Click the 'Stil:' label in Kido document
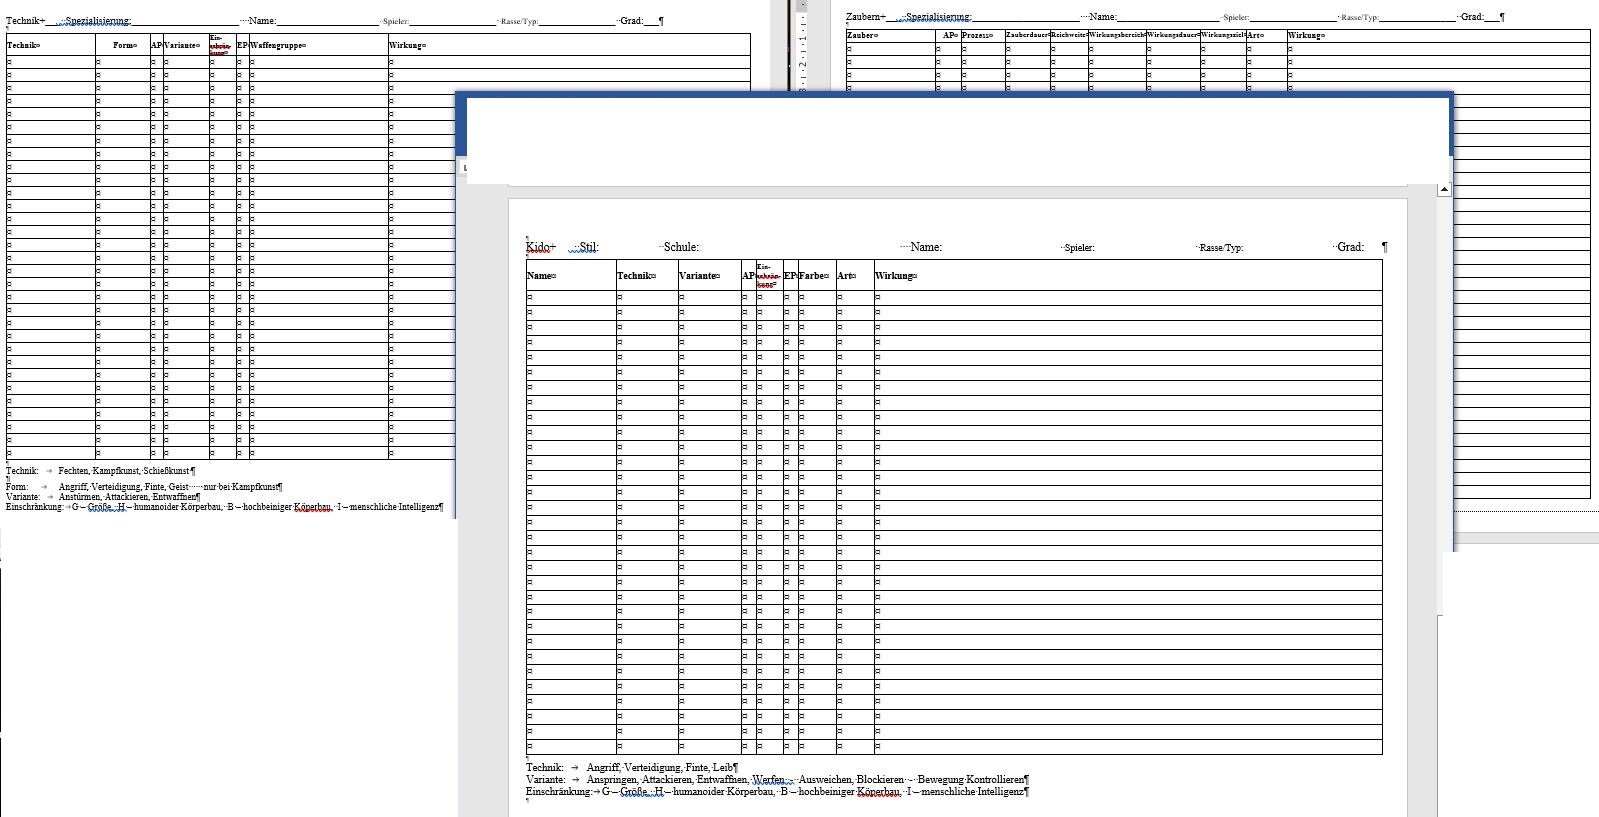1599x817 pixels. click(588, 247)
